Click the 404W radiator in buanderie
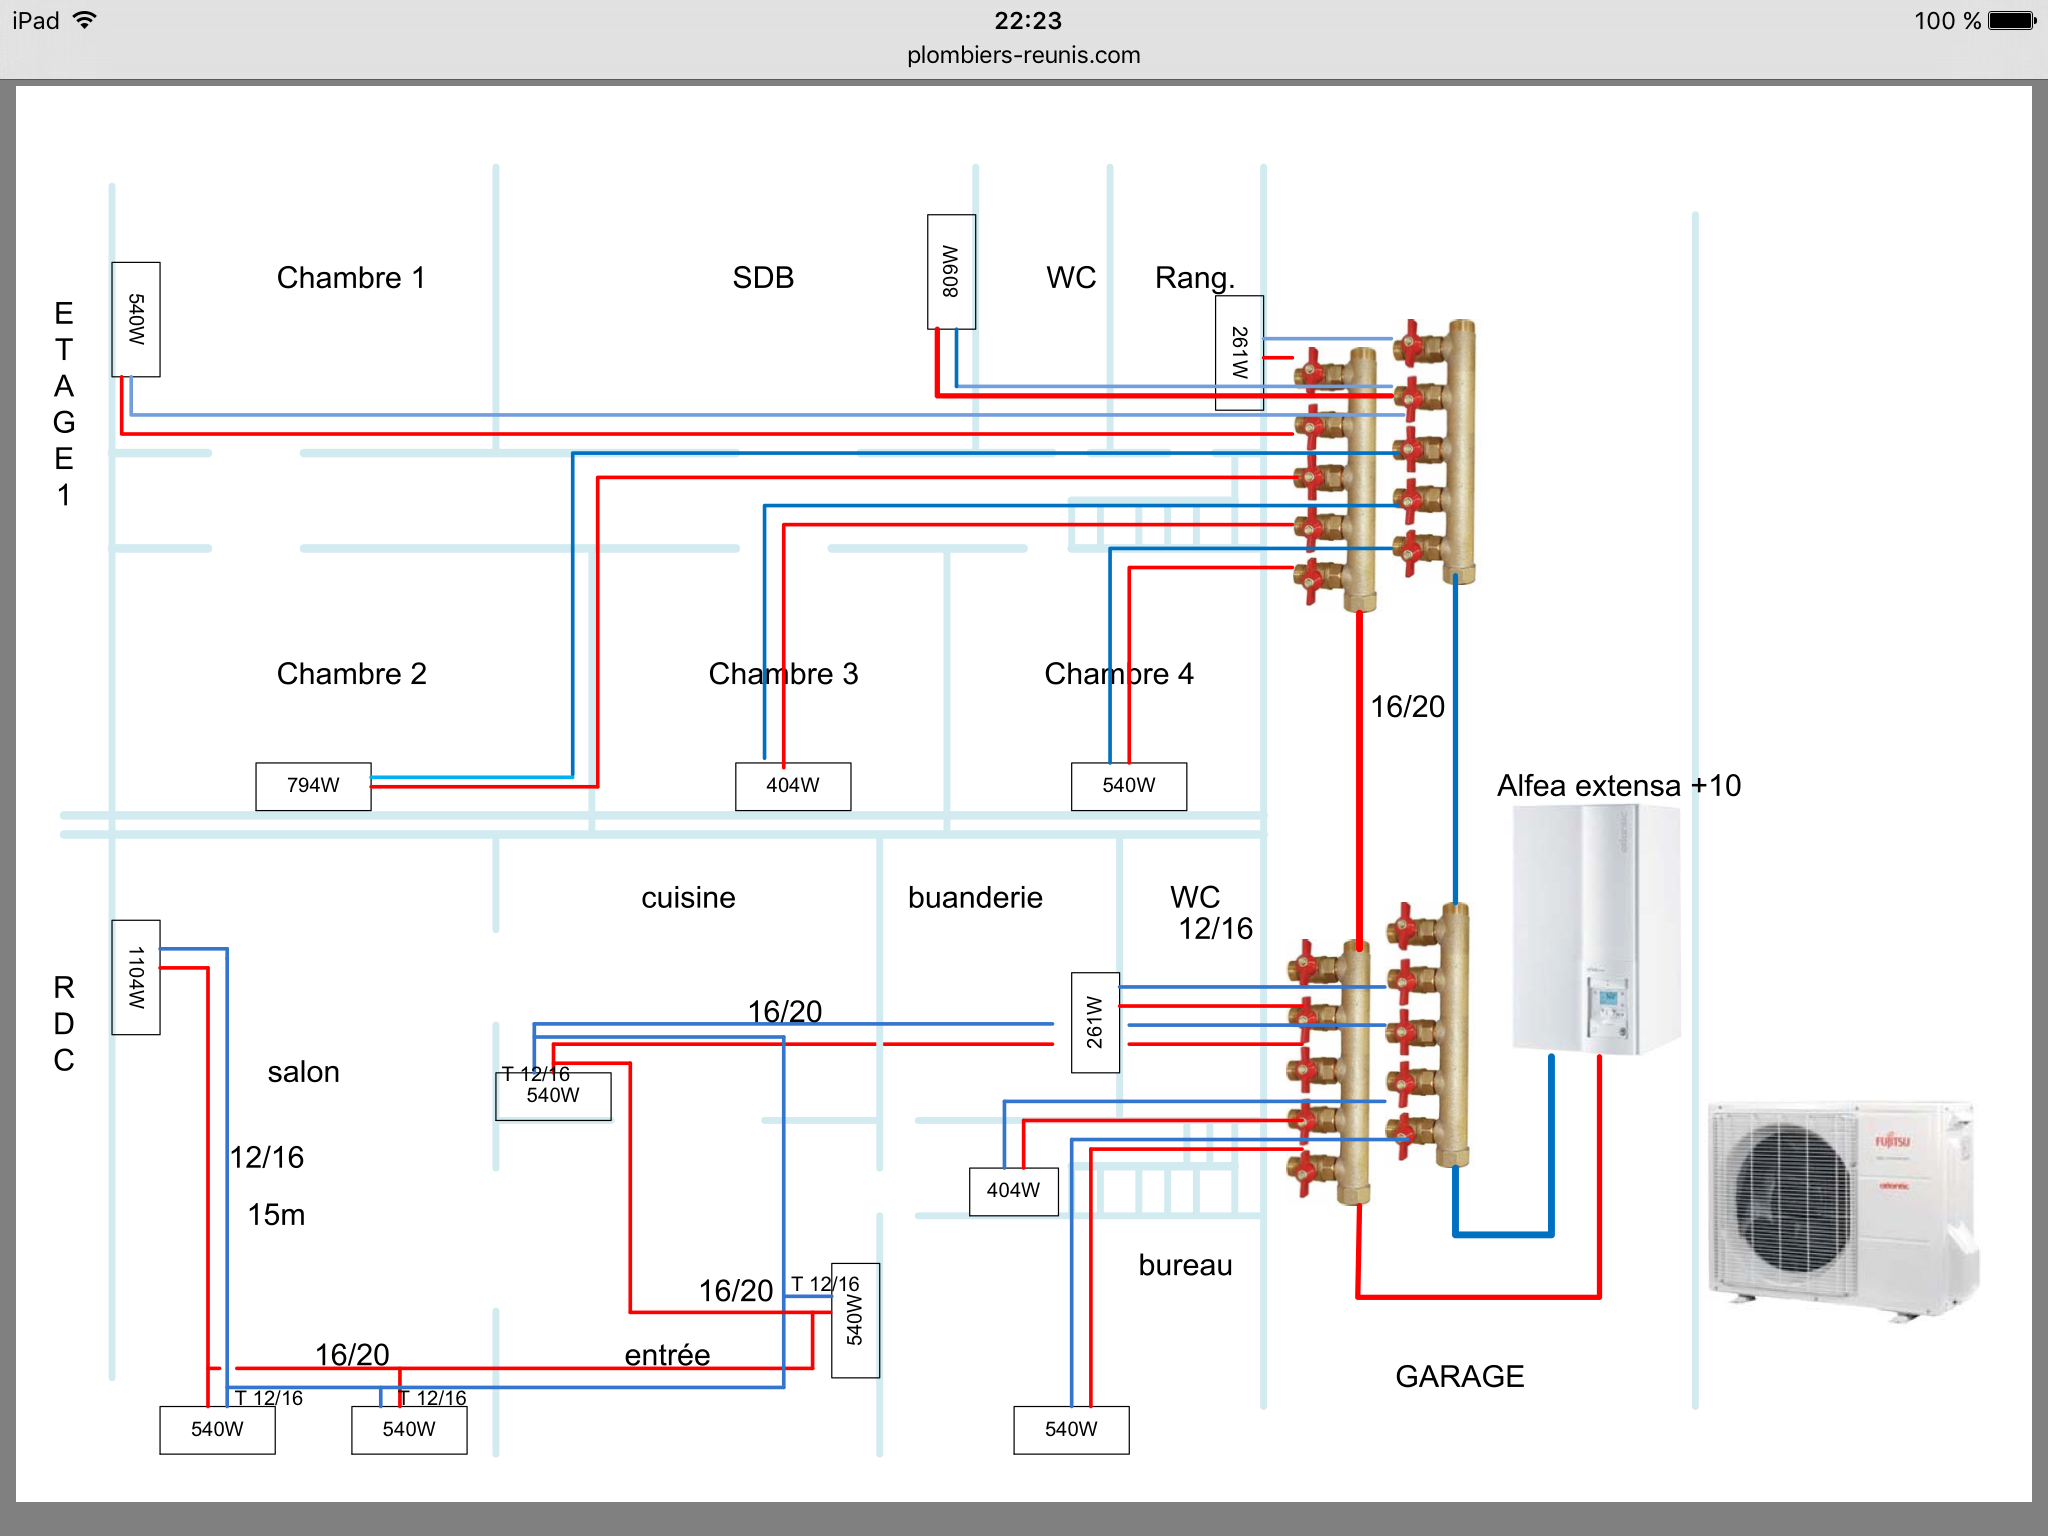The width and height of the screenshot is (2048, 1536). click(x=1013, y=1191)
